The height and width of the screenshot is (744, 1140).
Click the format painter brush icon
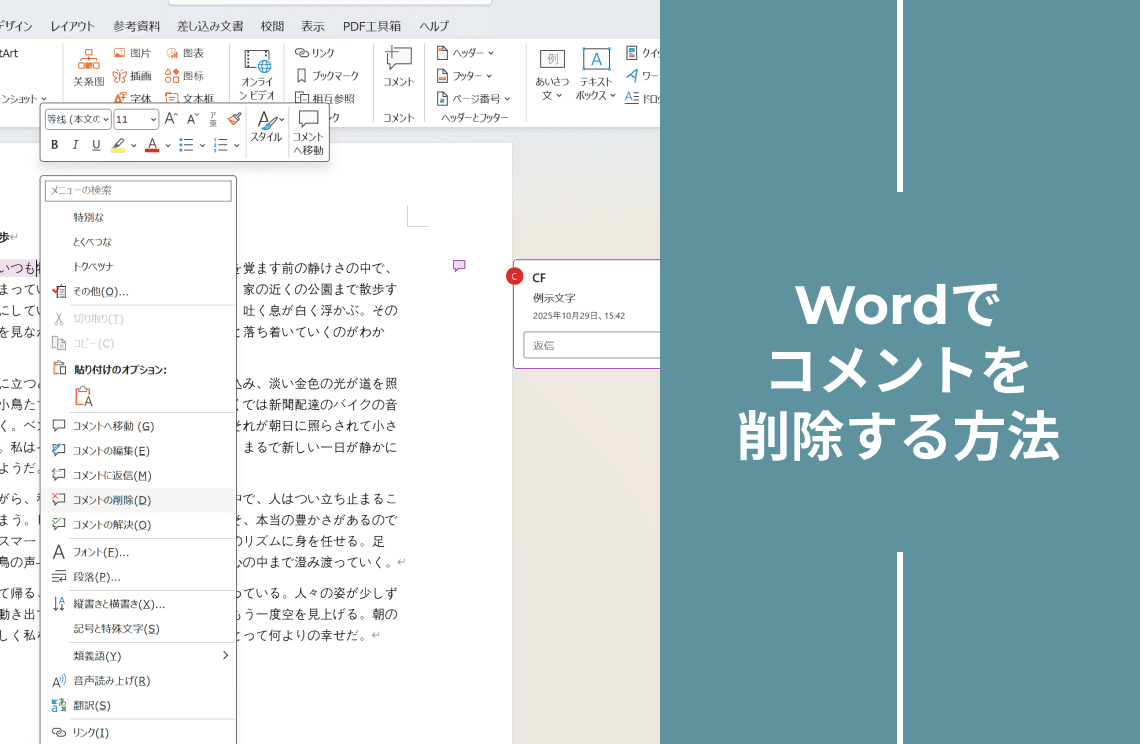(x=234, y=119)
